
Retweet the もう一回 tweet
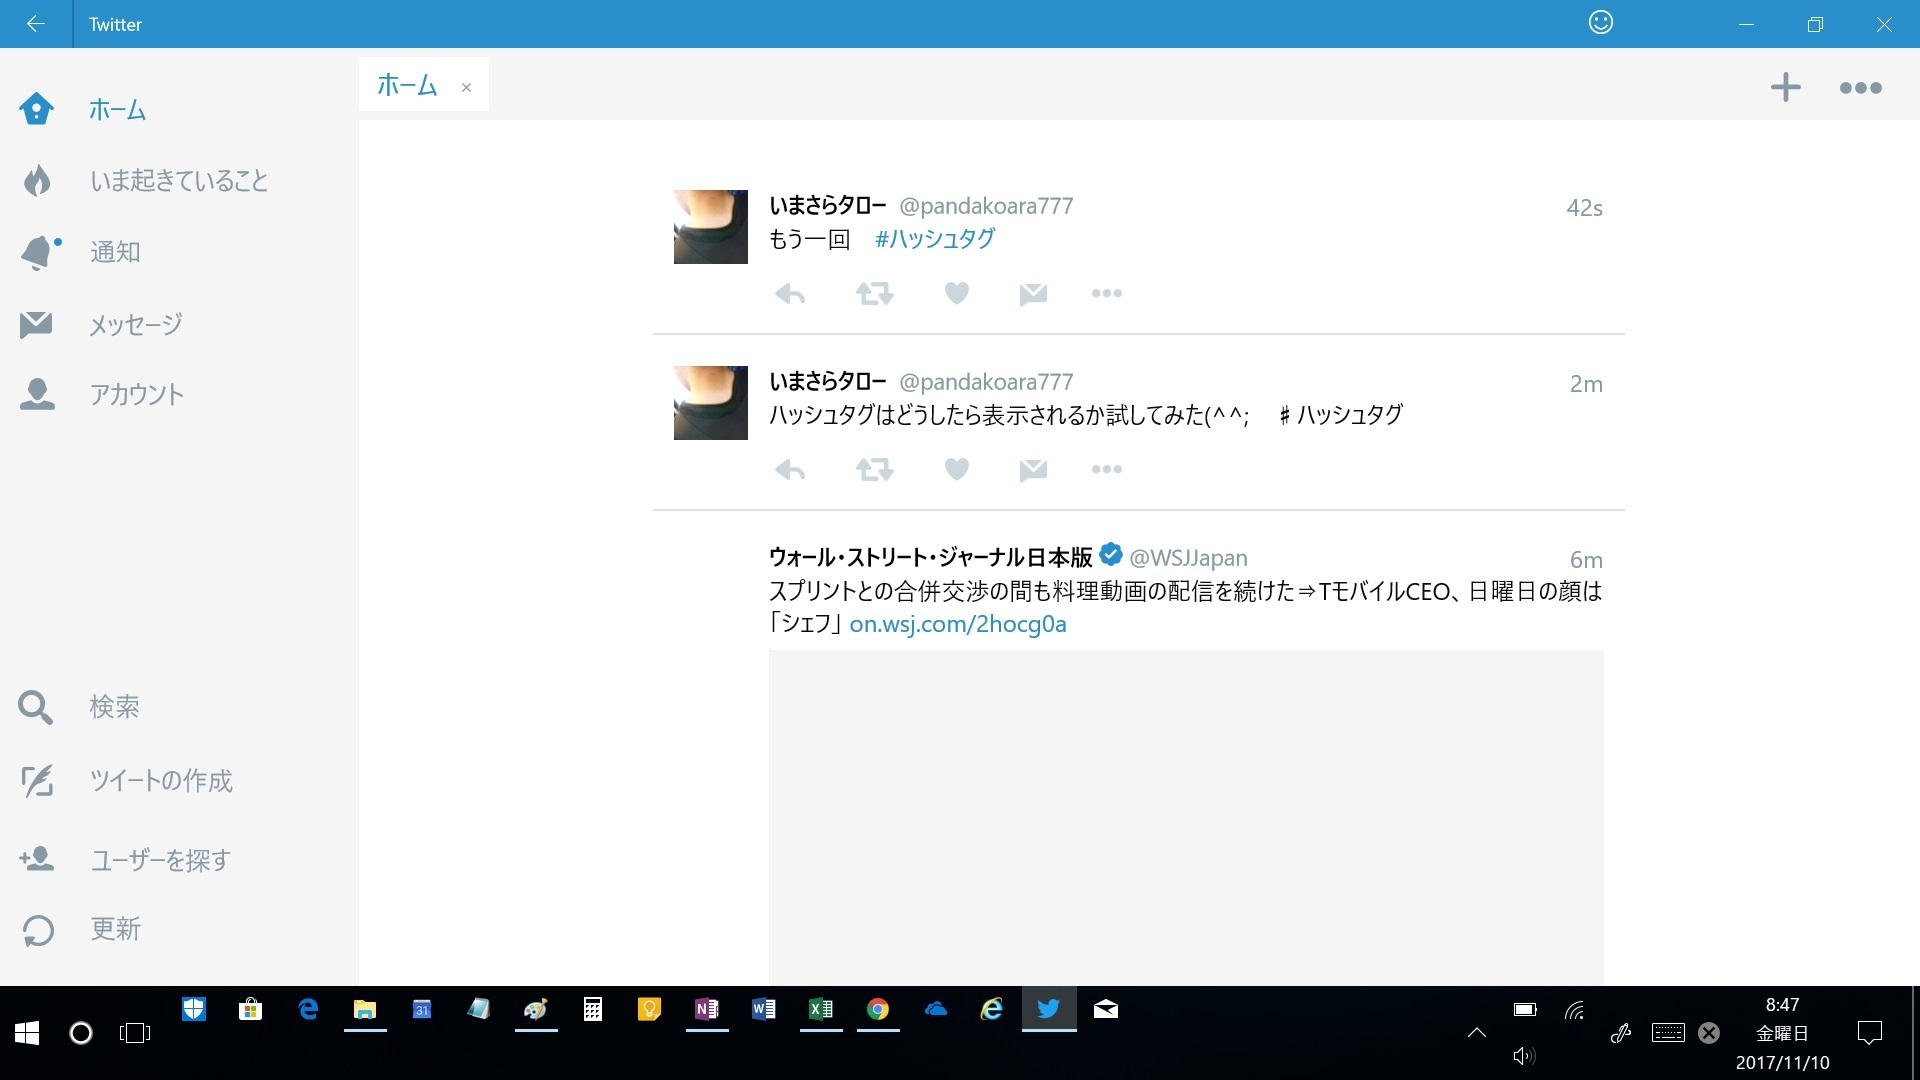875,294
